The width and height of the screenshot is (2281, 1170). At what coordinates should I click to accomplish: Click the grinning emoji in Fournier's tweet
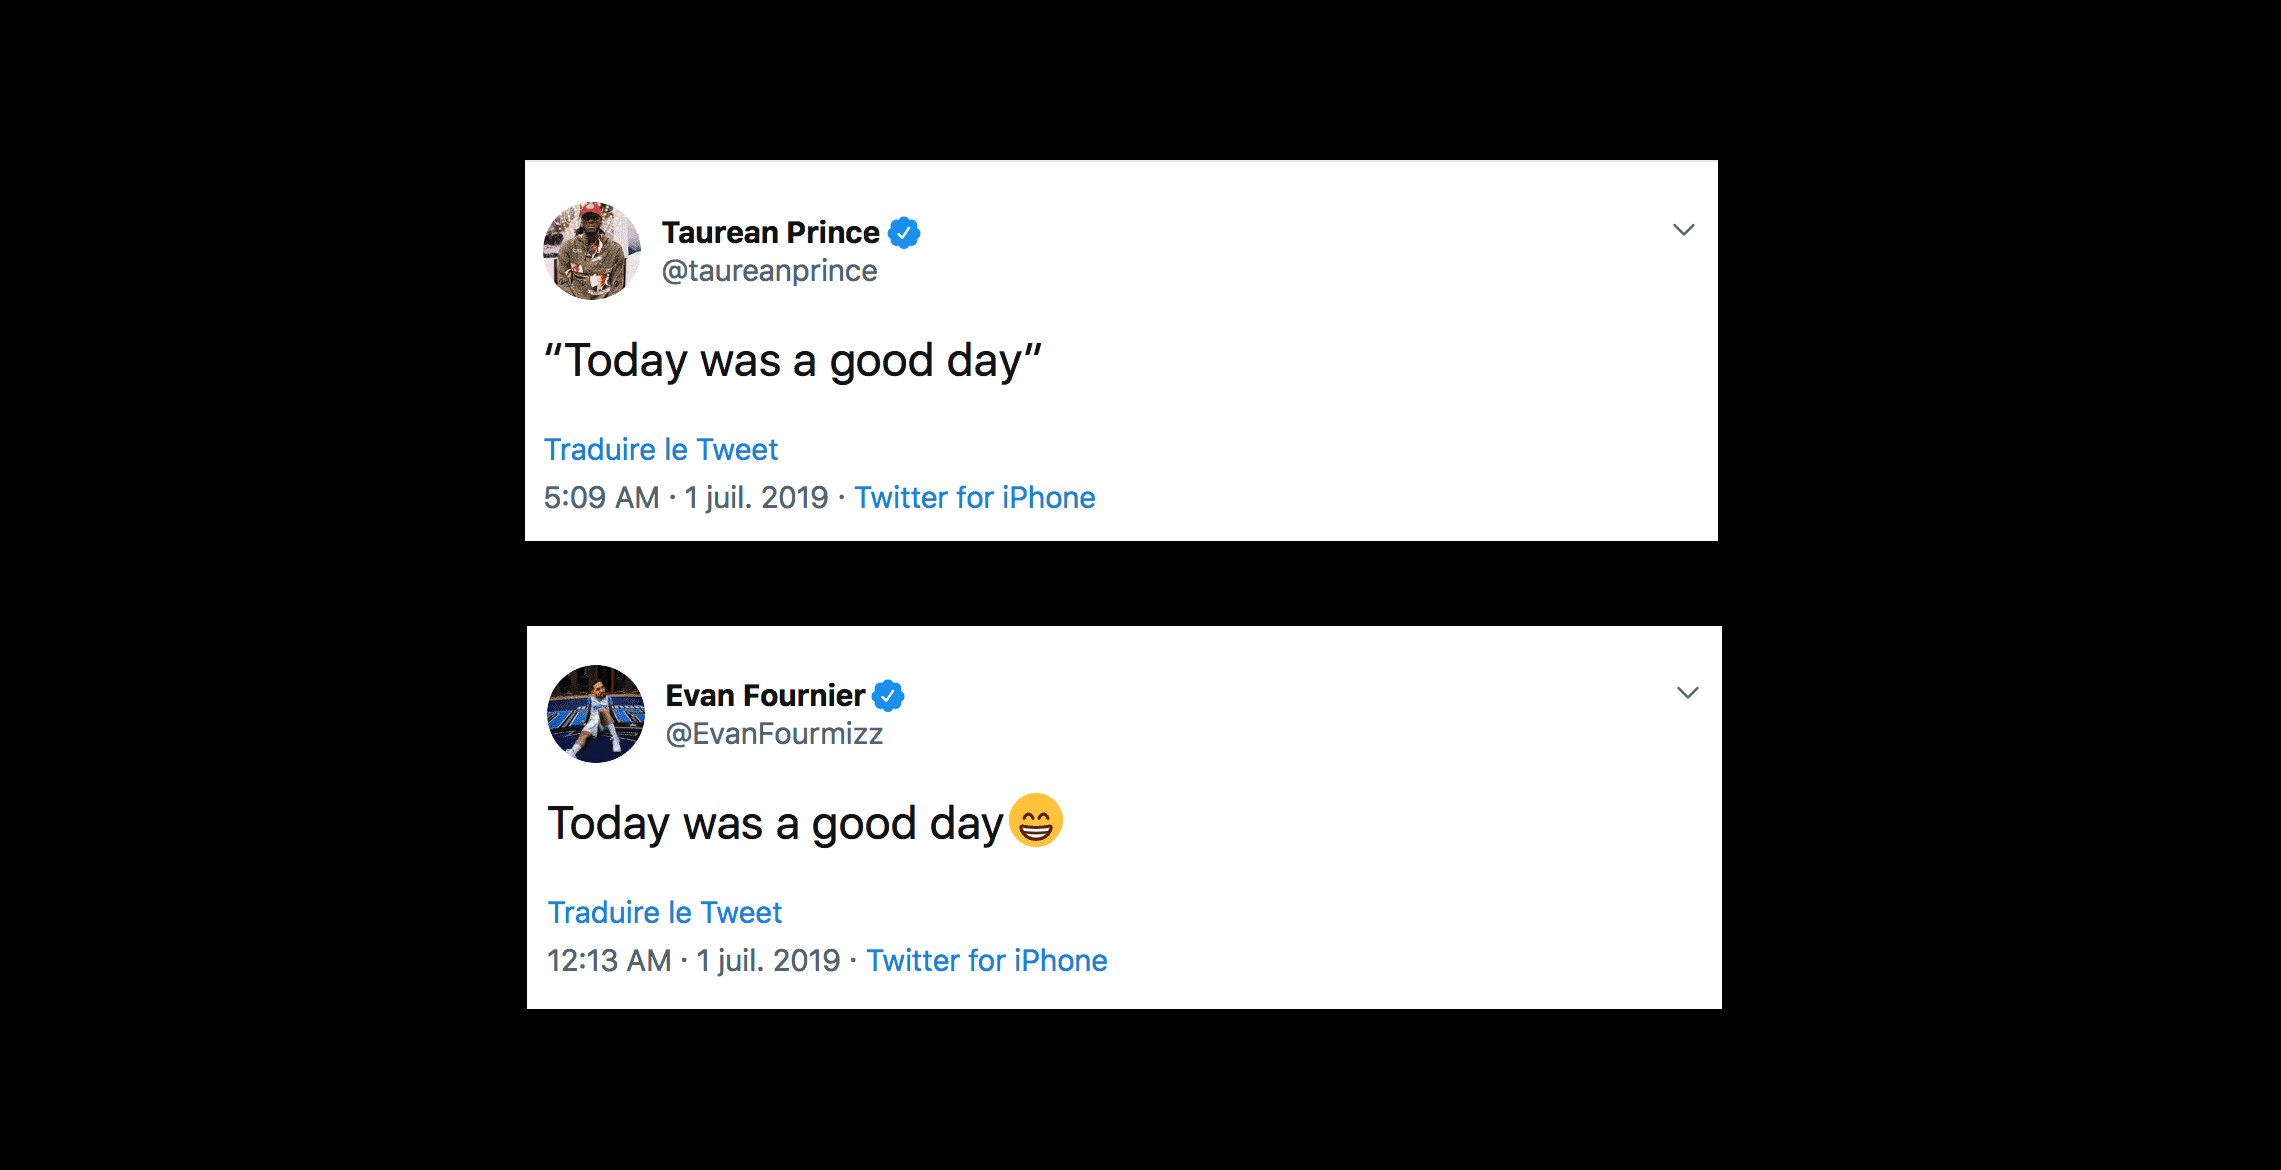(x=1035, y=821)
